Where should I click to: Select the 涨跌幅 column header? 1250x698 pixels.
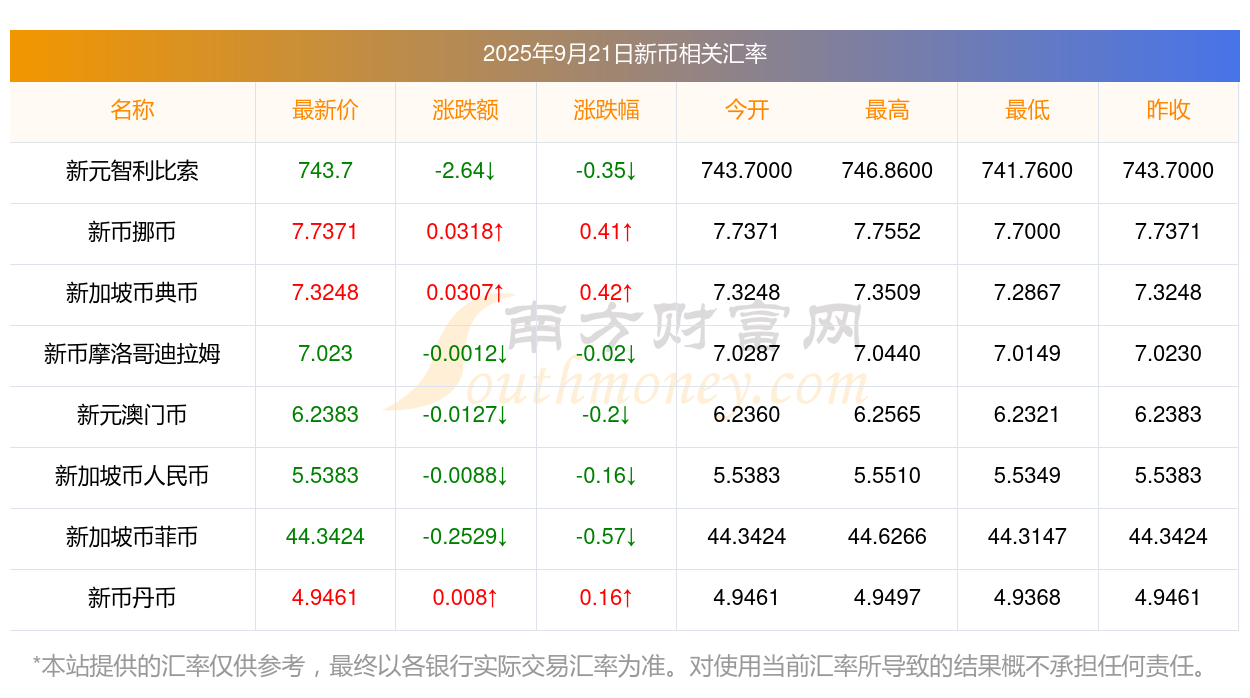pyautogui.click(x=606, y=110)
